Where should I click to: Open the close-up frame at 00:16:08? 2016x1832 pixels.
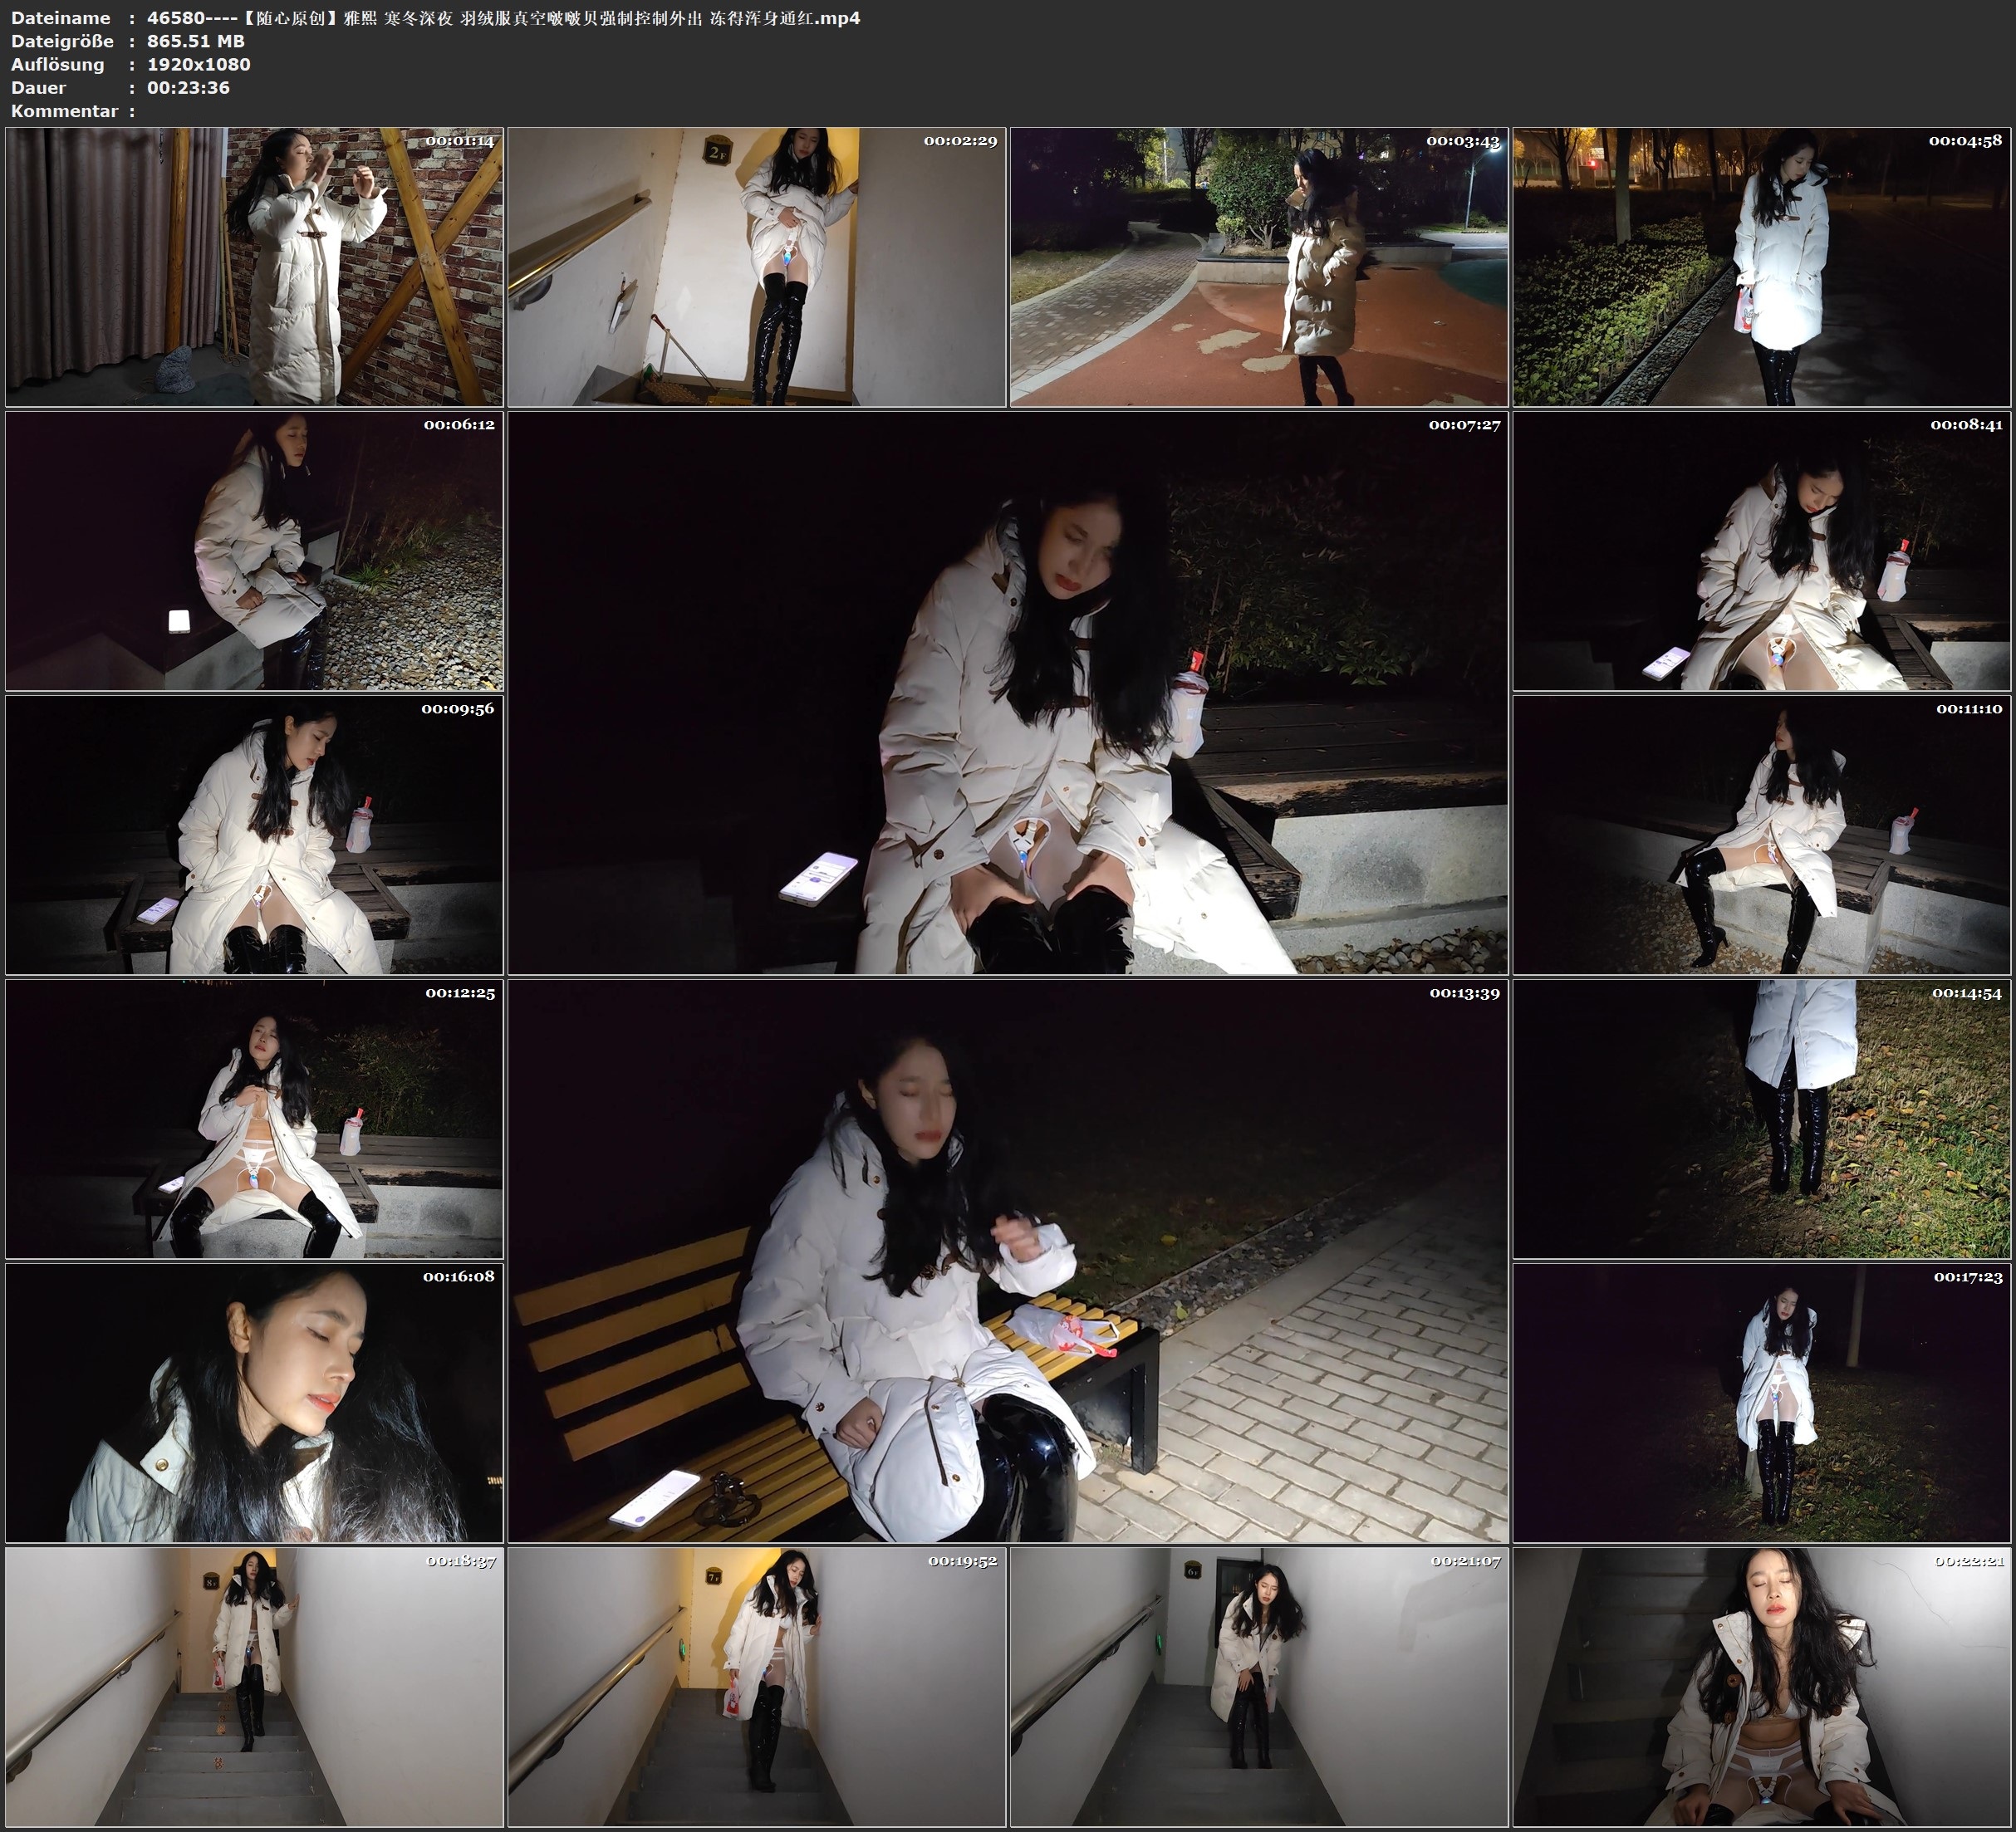pyautogui.click(x=254, y=1403)
